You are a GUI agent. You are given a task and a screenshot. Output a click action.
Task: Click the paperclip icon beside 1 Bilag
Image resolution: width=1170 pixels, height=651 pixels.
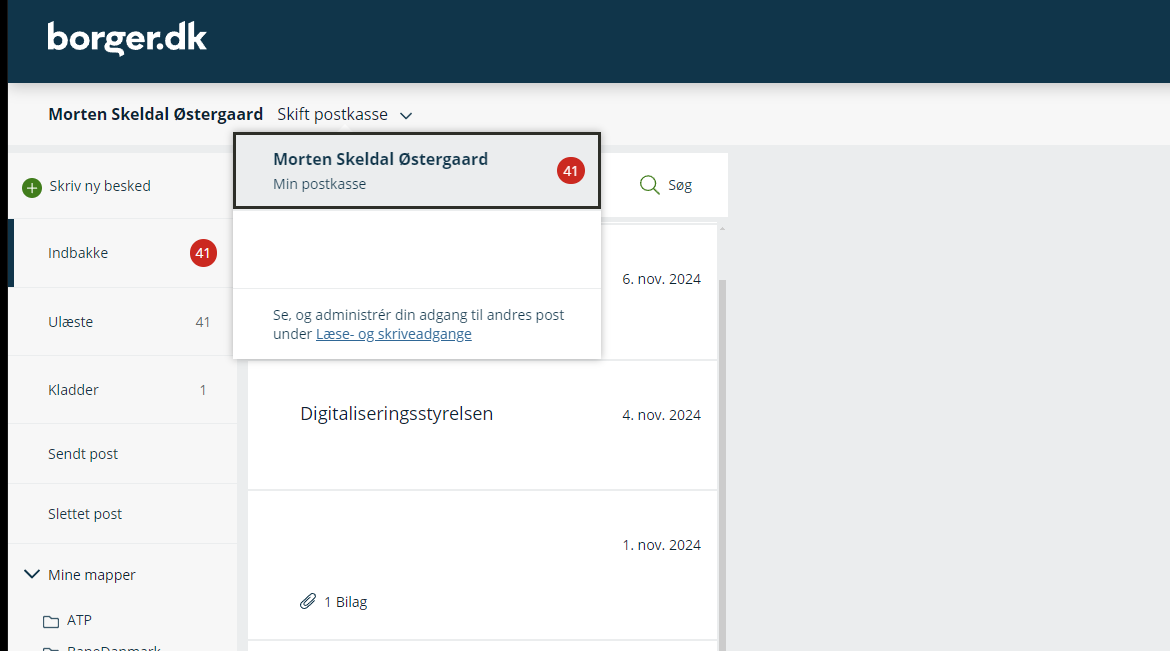click(x=308, y=602)
